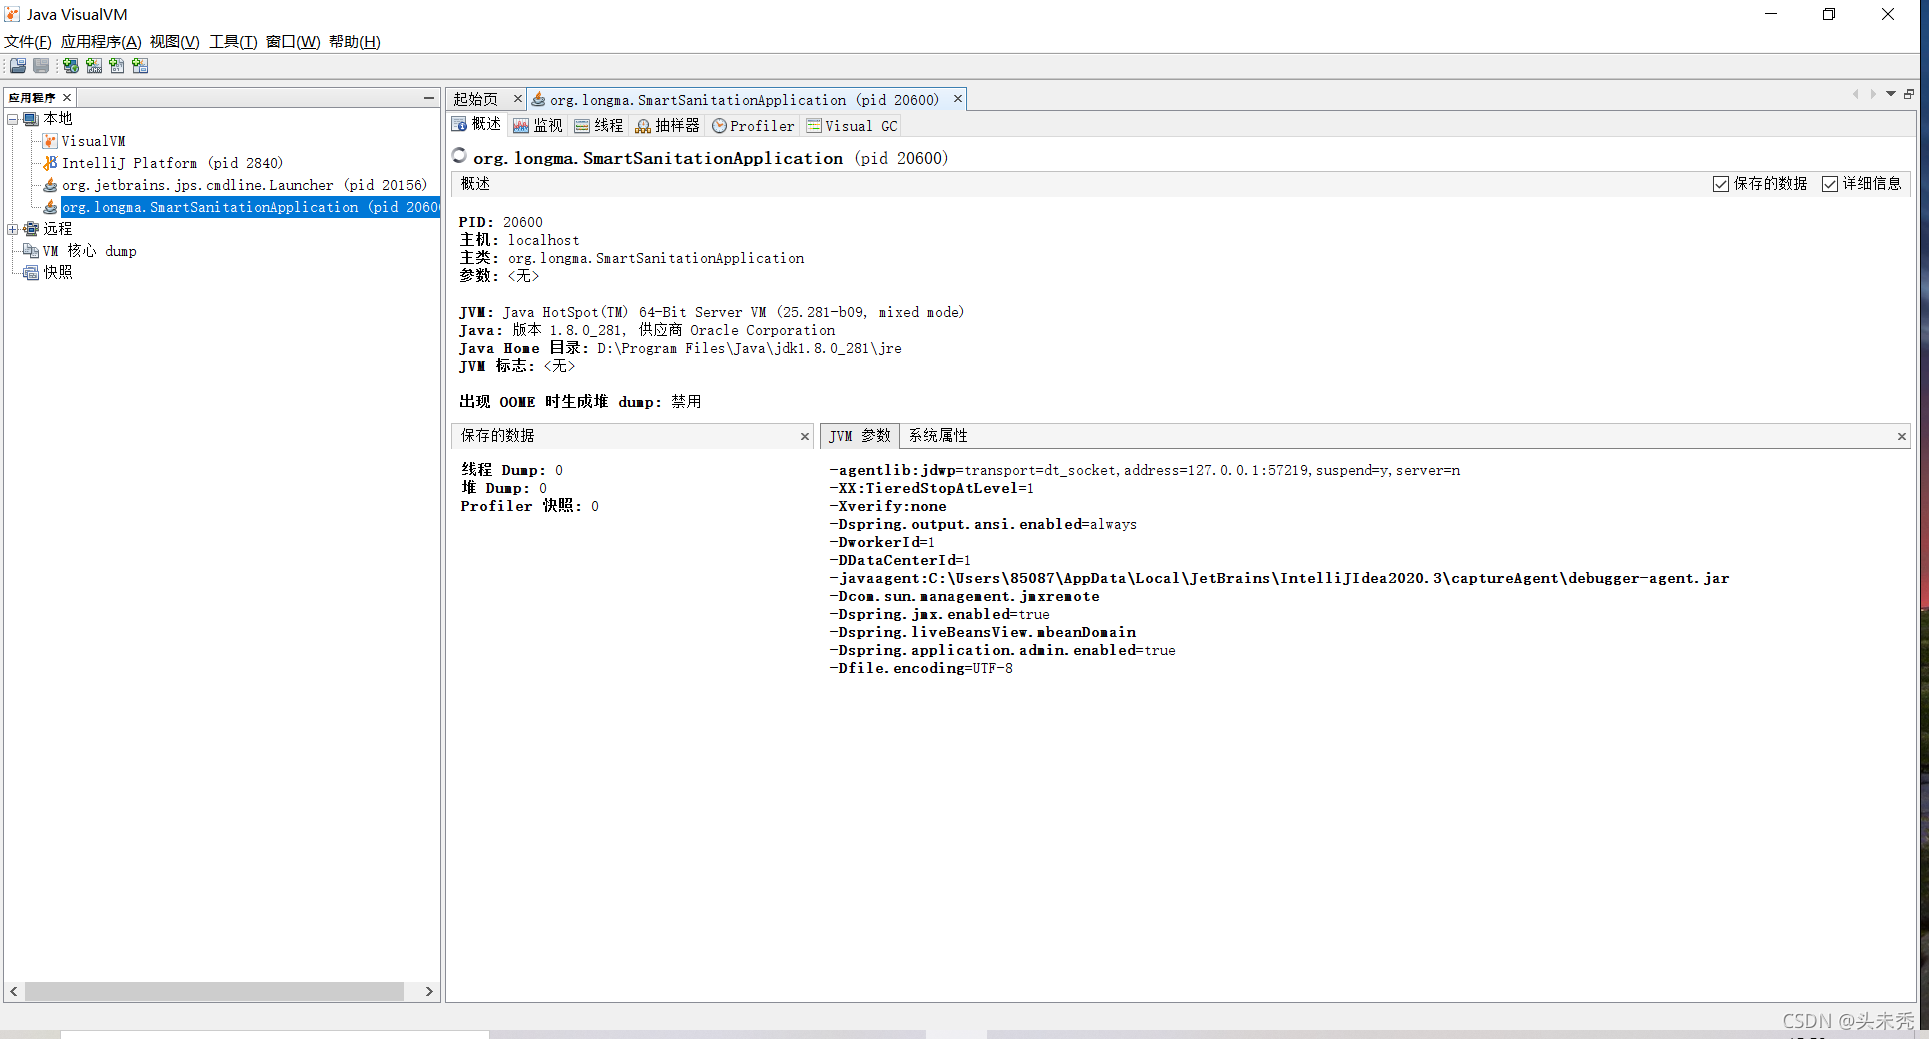
Task: Close the 起始页 tab
Action: pos(517,99)
